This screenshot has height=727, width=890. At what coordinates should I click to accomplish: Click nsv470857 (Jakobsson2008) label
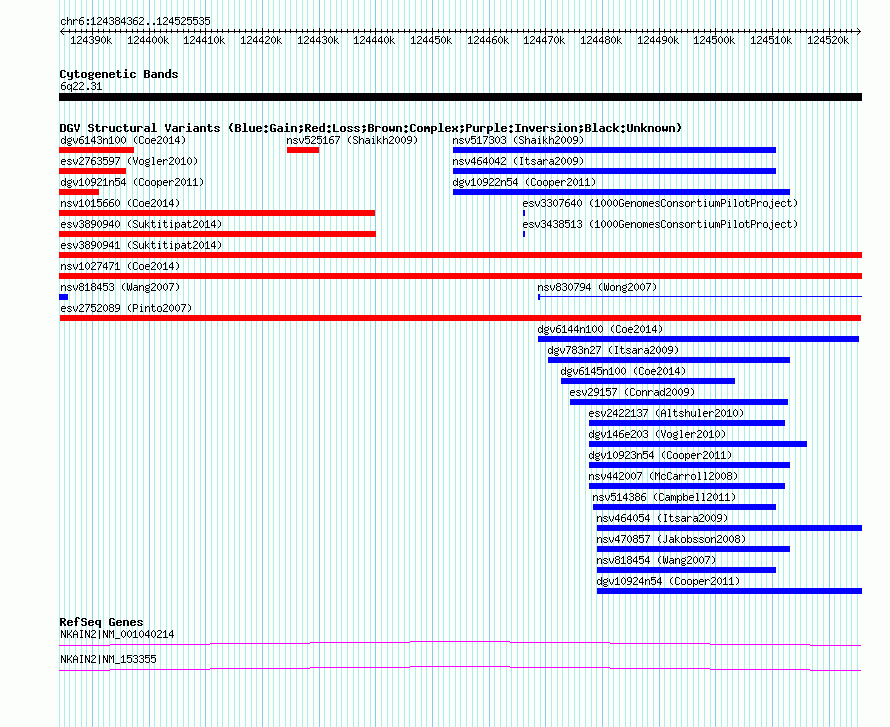pos(671,539)
